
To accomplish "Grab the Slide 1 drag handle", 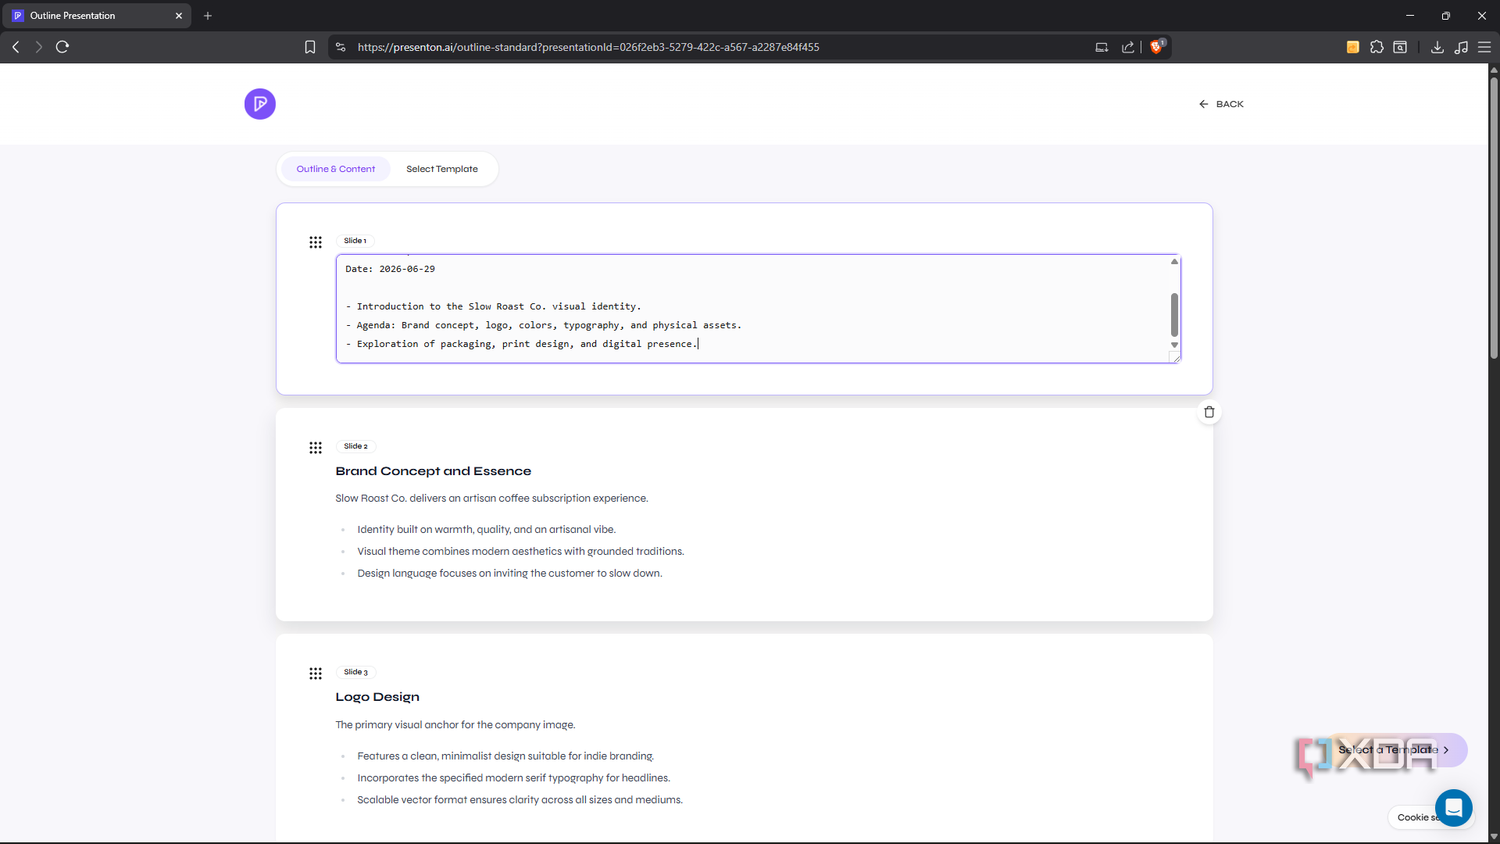I will tap(315, 242).
